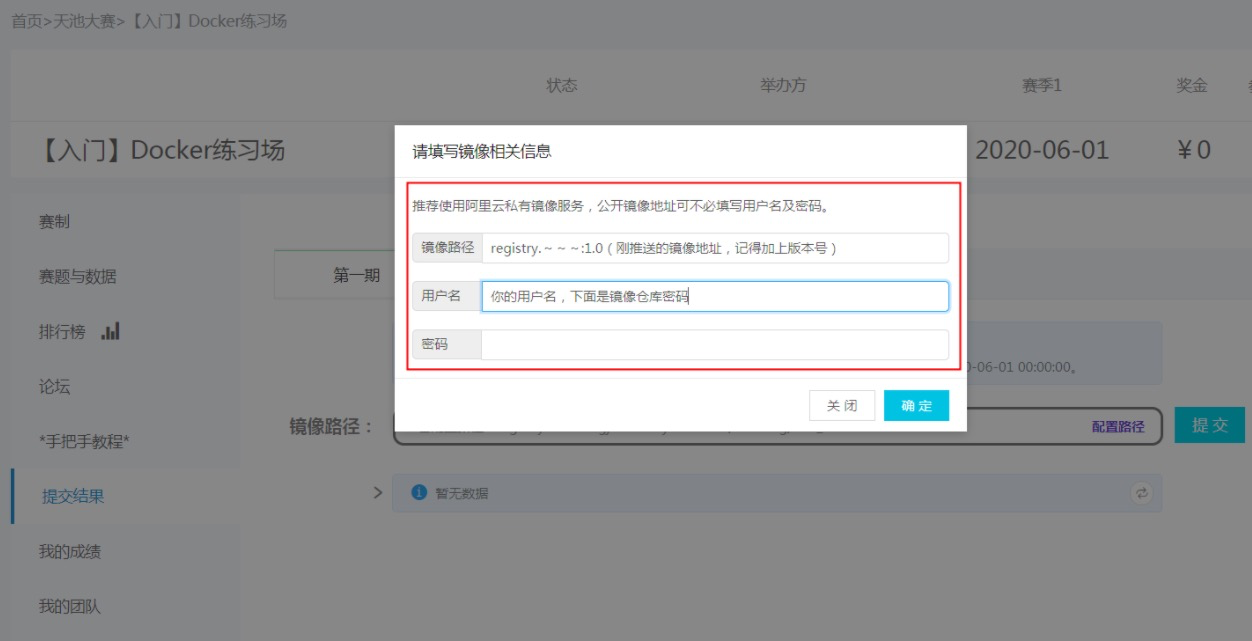Click the 密码 input field
Screen dimensions: 1252x641
coord(714,344)
